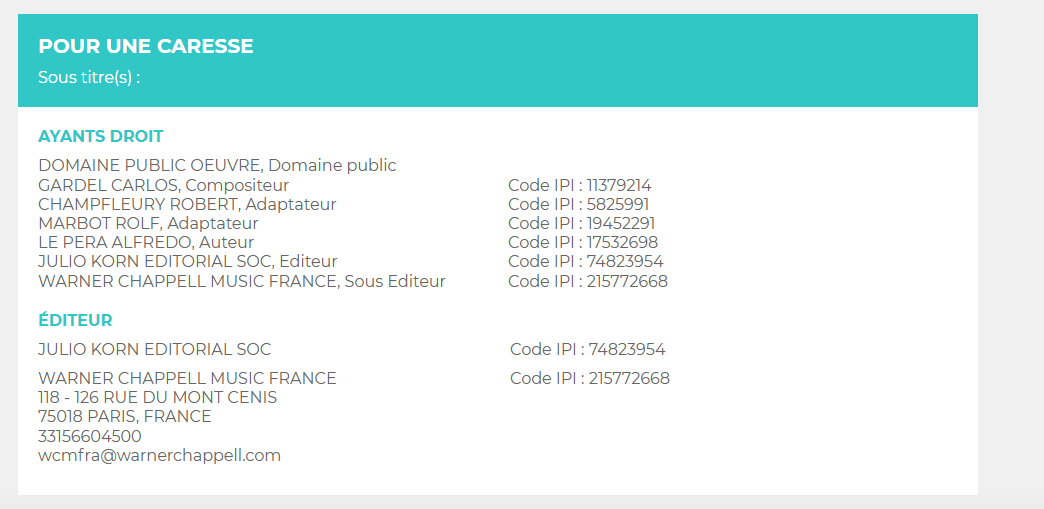Click the ÉDITEUR section heading
The image size is (1044, 509).
point(75,320)
